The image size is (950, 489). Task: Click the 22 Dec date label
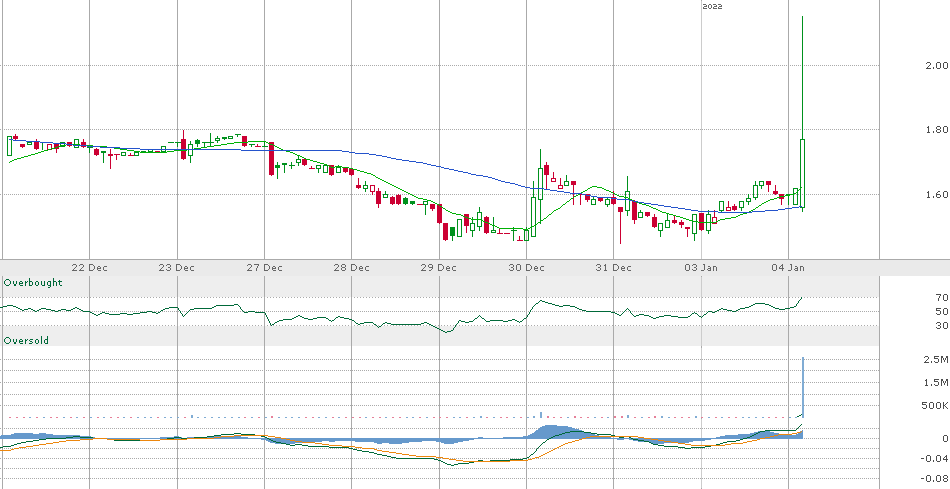(x=89, y=268)
